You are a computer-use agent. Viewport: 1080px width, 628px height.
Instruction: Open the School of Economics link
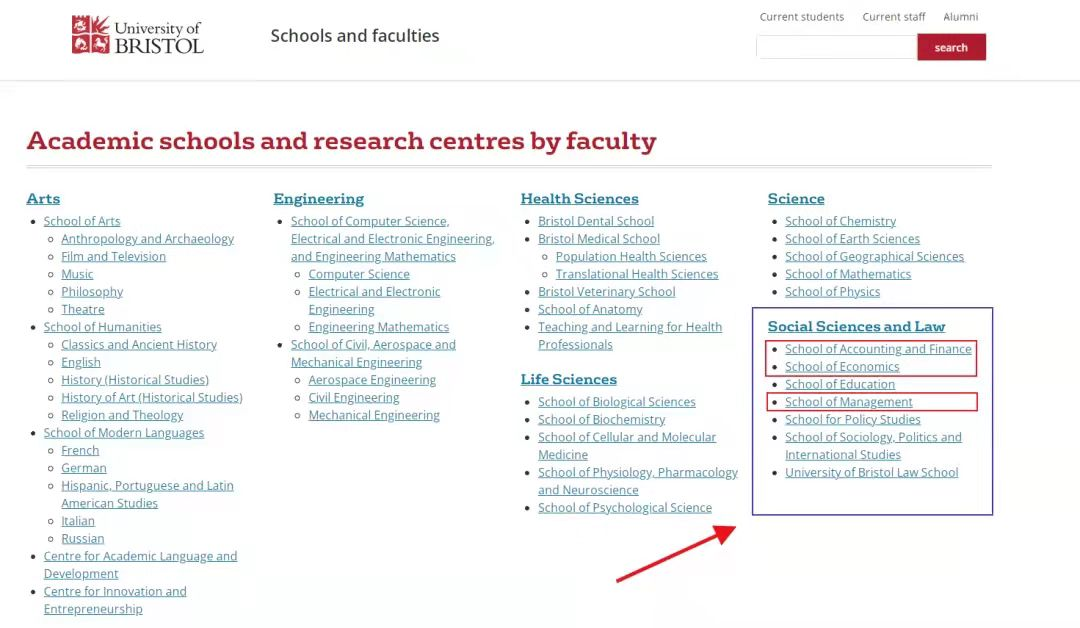842,366
